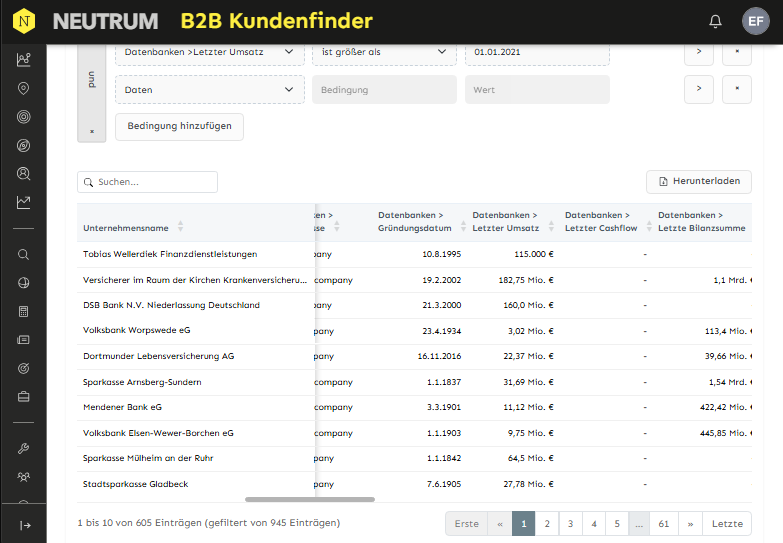Click the Erste pagination button

pyautogui.click(x=466, y=524)
